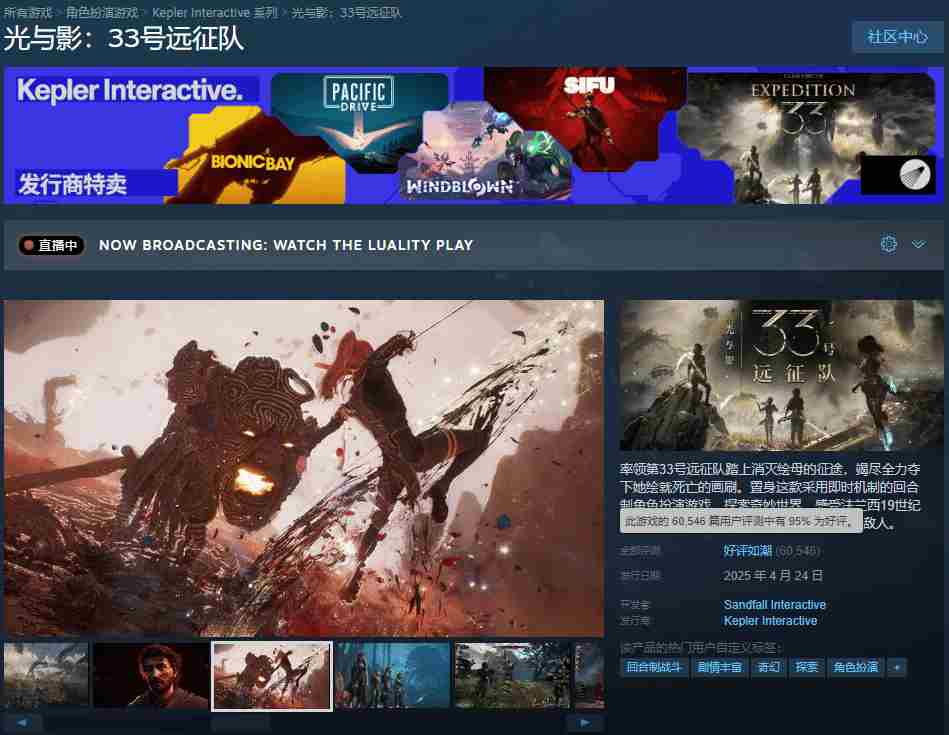Viewport: 949px width, 735px height.
Task: Open the NOW BROADCASTING title
Action: tap(286, 245)
